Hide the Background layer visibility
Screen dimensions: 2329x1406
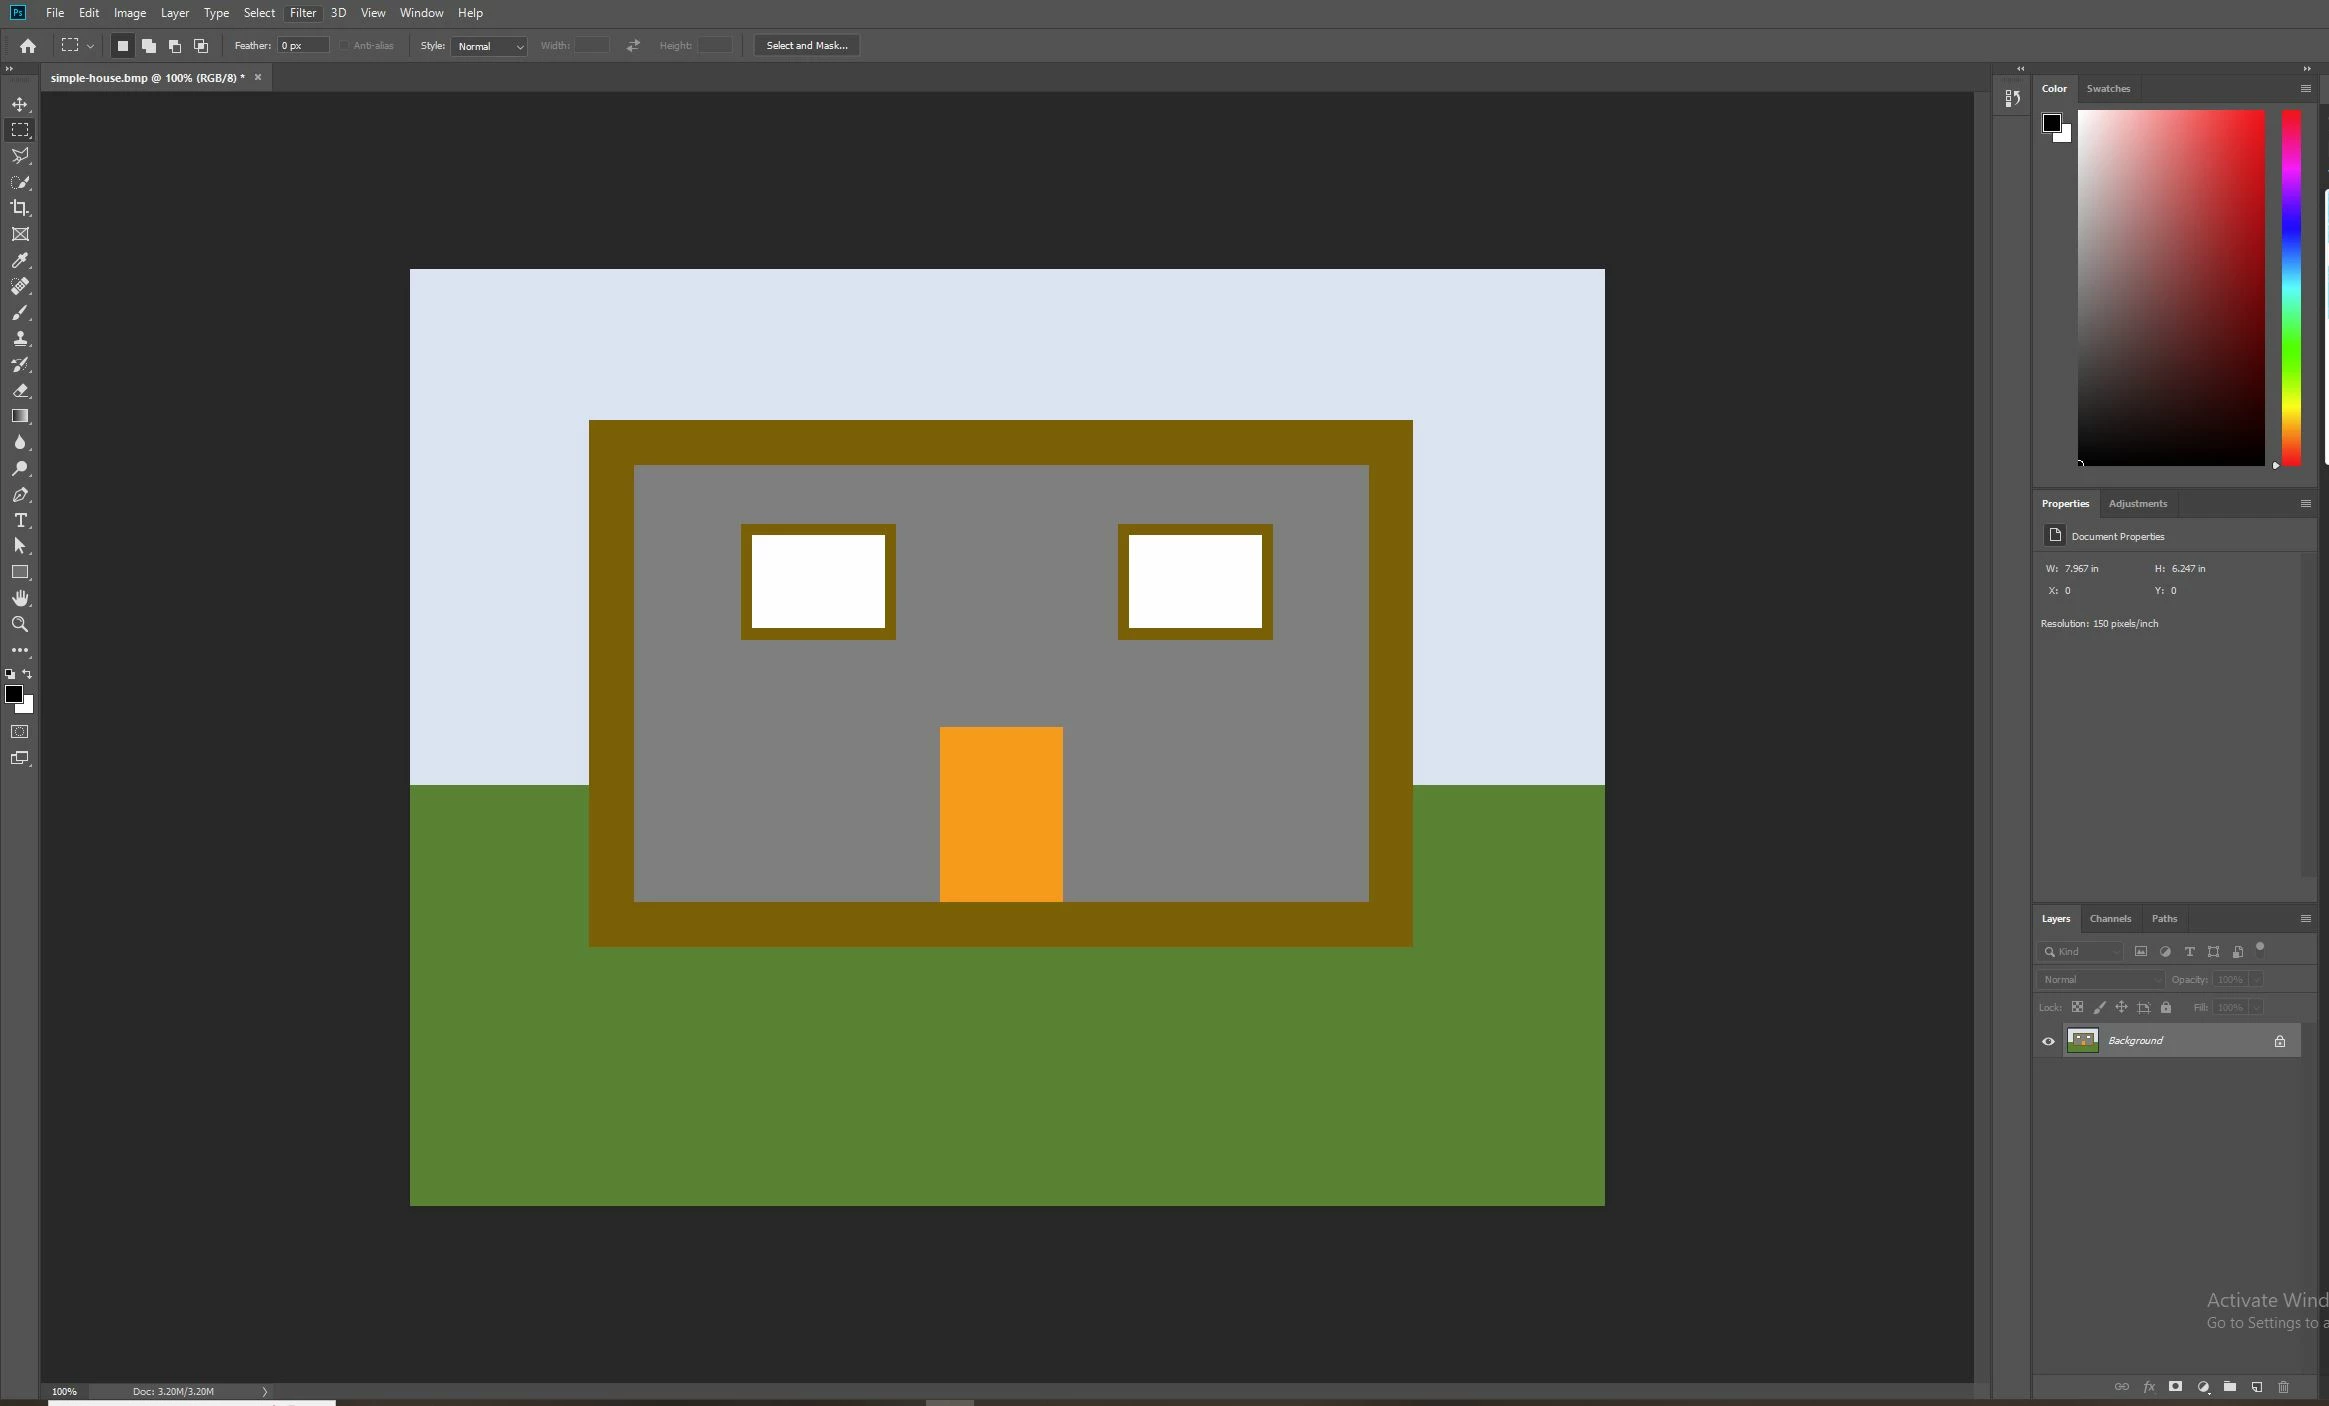coord(2048,1041)
